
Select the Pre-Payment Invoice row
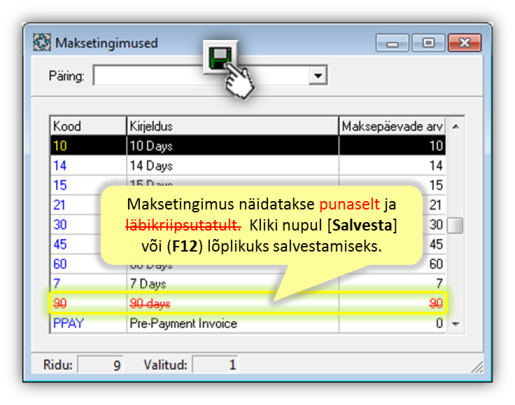pos(248,323)
